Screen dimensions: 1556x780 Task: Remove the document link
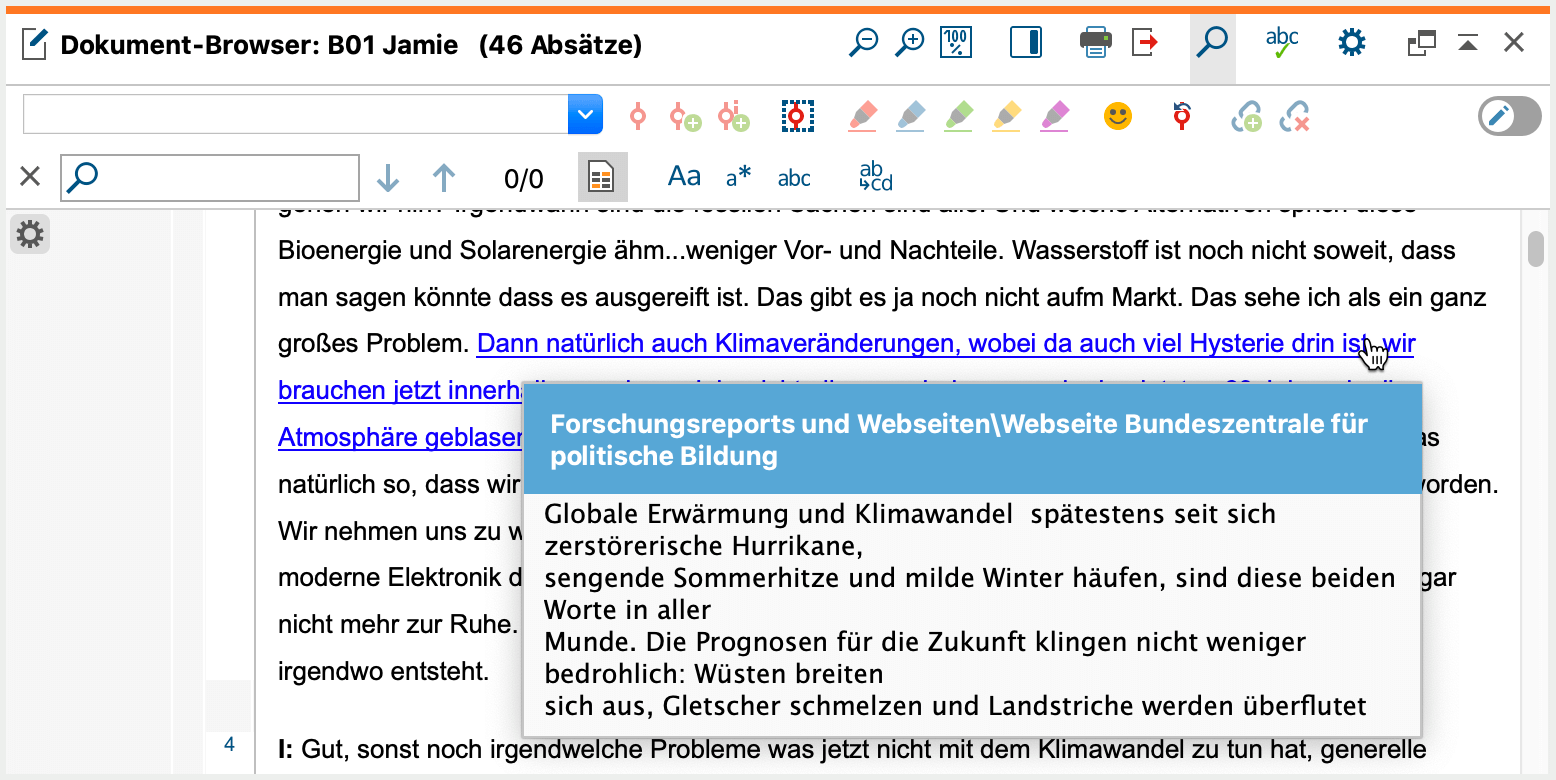(1295, 118)
